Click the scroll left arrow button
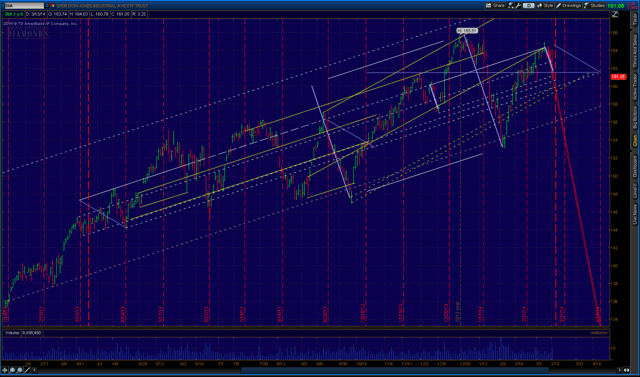This screenshot has height=377, width=640. (34, 370)
